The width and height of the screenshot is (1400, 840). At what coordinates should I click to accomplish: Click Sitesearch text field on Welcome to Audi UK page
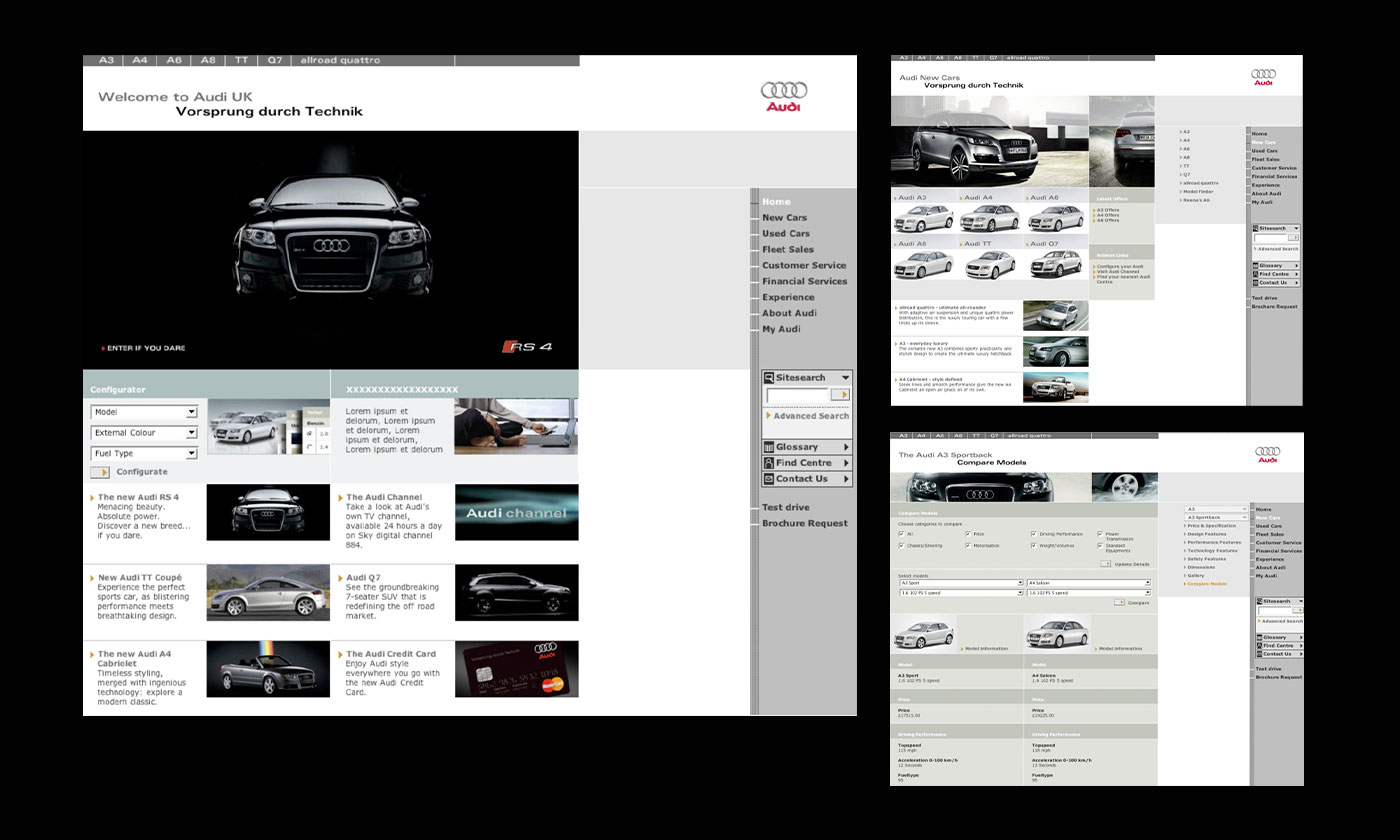tap(798, 396)
